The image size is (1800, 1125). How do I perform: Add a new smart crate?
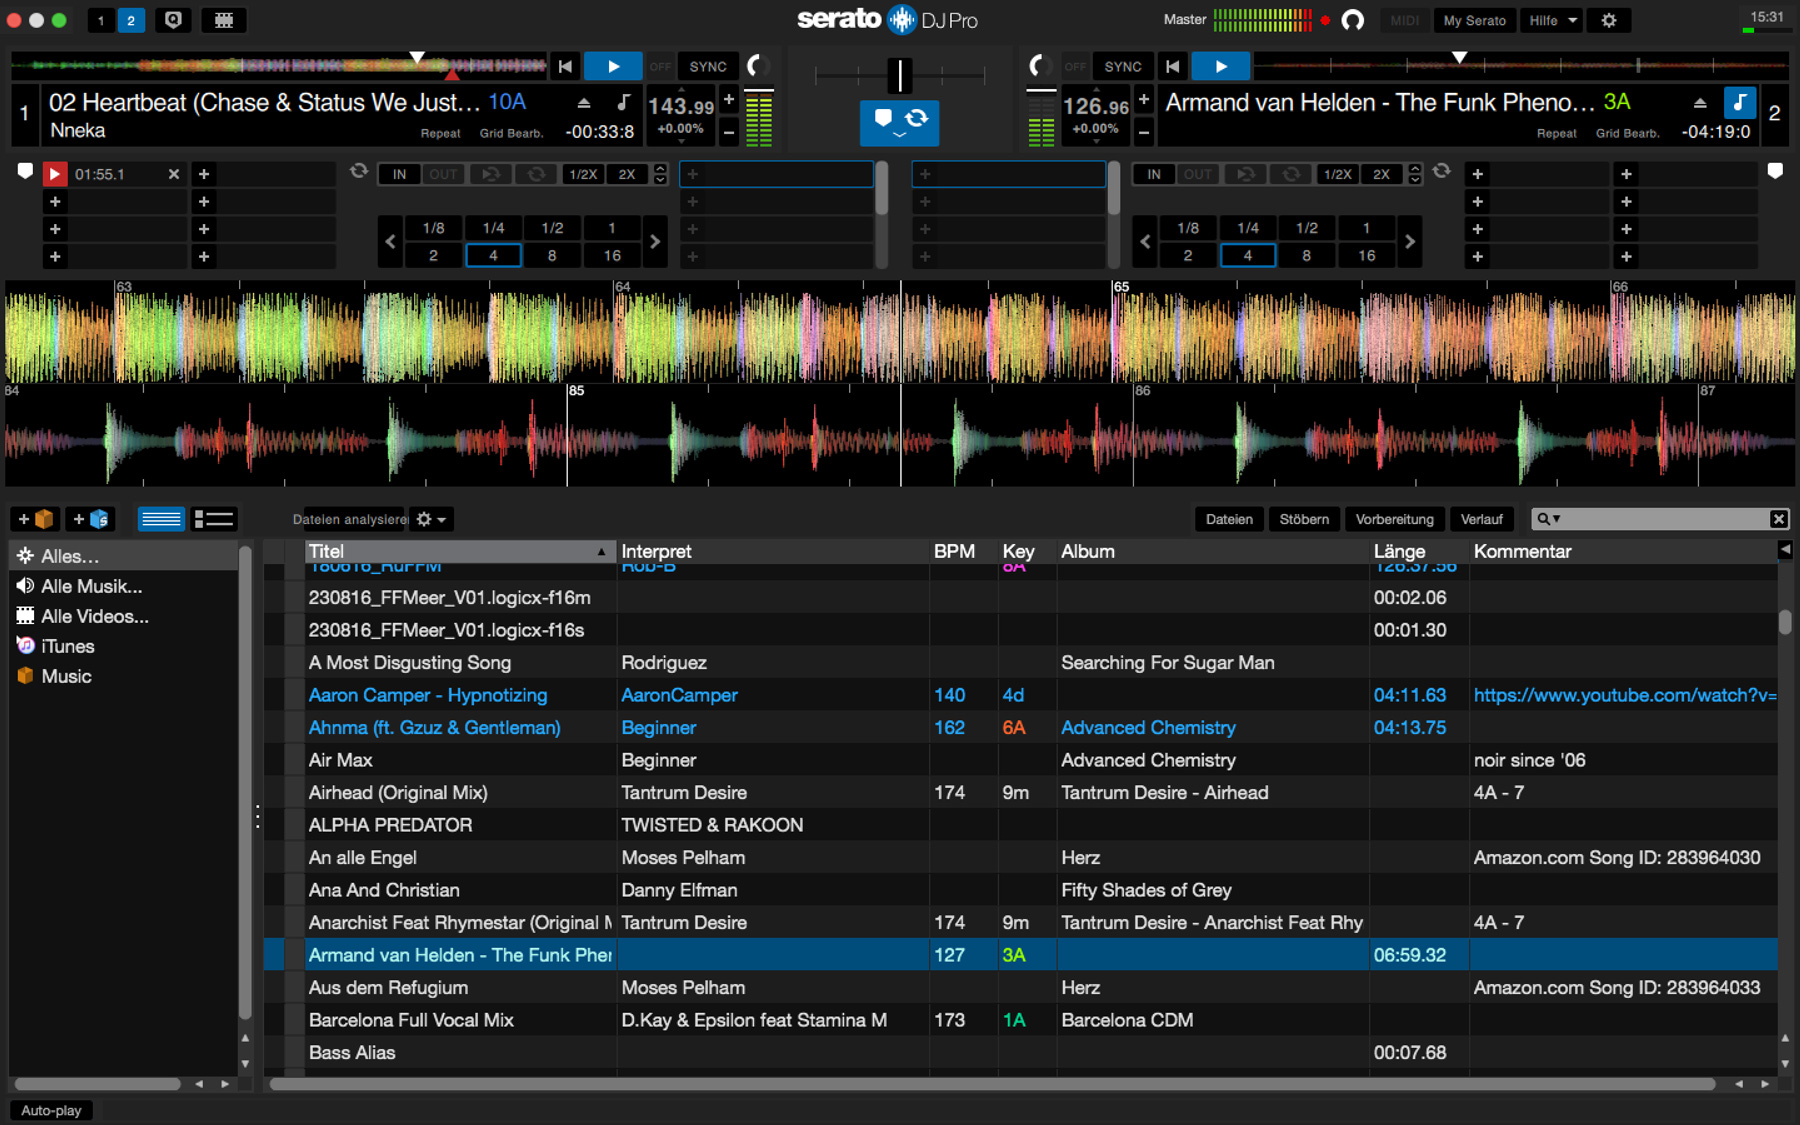[90, 519]
